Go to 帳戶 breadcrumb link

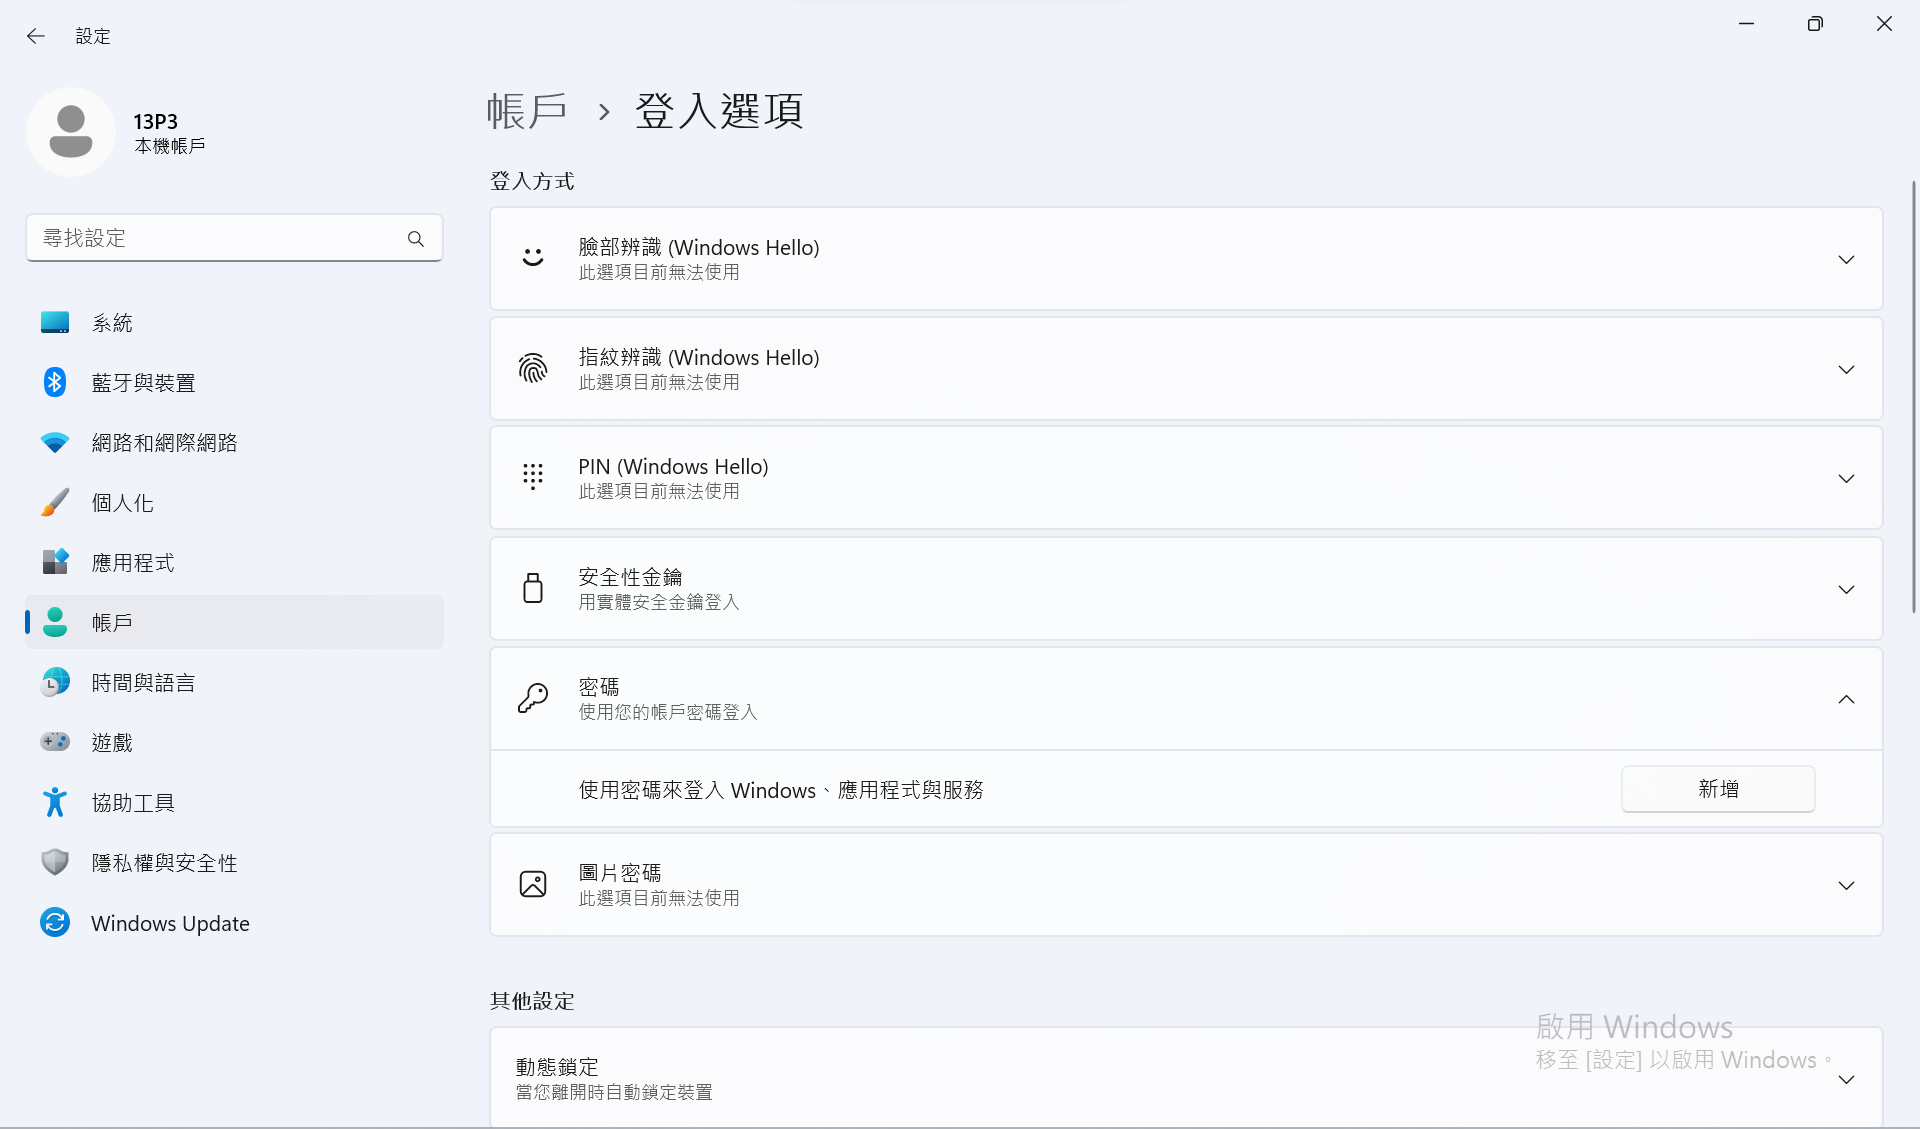pyautogui.click(x=527, y=111)
